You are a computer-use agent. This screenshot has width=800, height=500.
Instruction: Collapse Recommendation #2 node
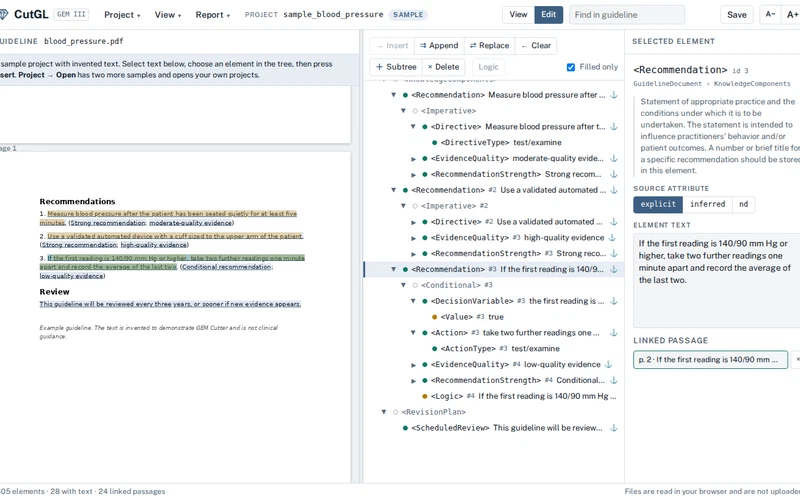pos(393,190)
